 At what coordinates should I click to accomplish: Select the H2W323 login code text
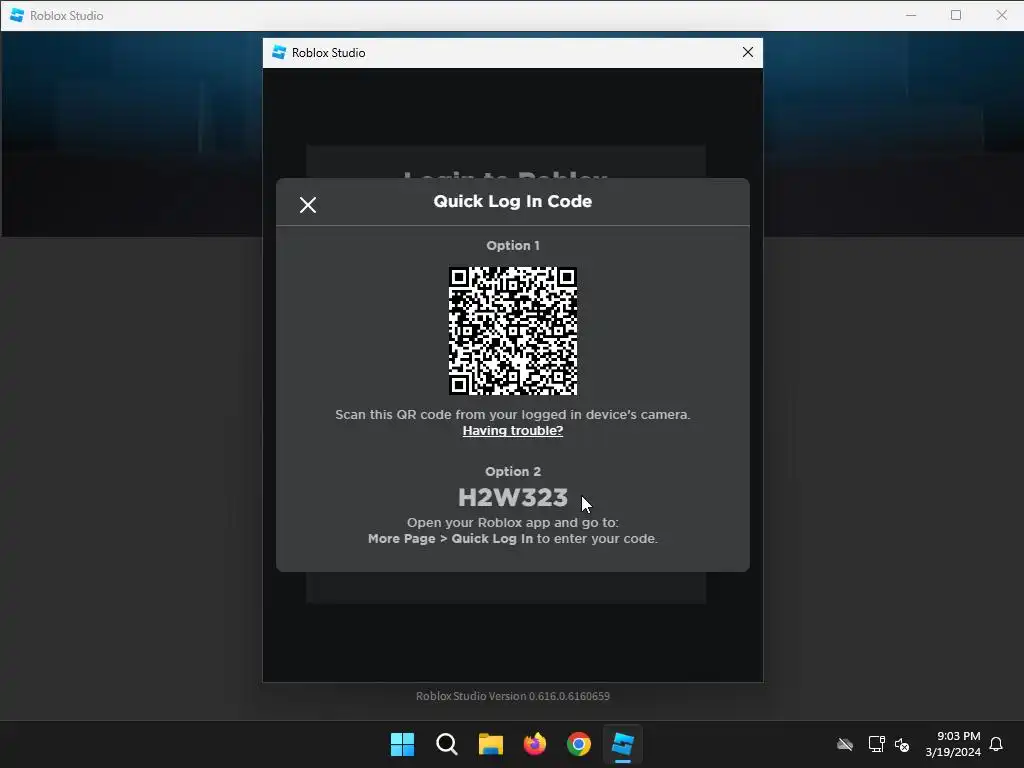point(513,498)
